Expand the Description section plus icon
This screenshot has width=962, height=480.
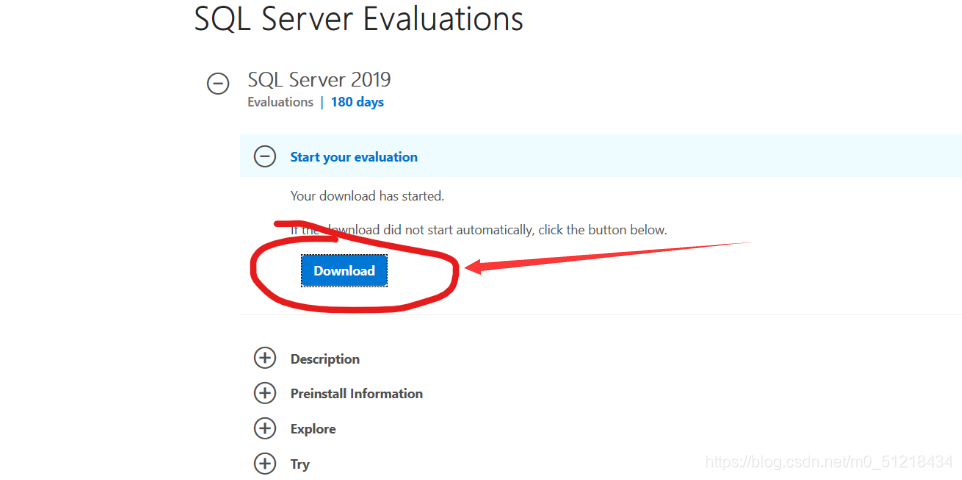click(265, 358)
